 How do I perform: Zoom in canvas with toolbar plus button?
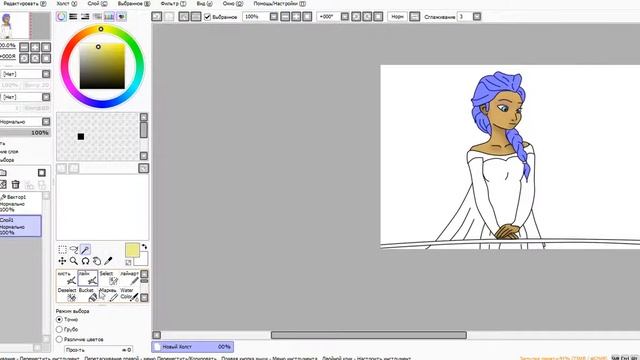tap(296, 17)
